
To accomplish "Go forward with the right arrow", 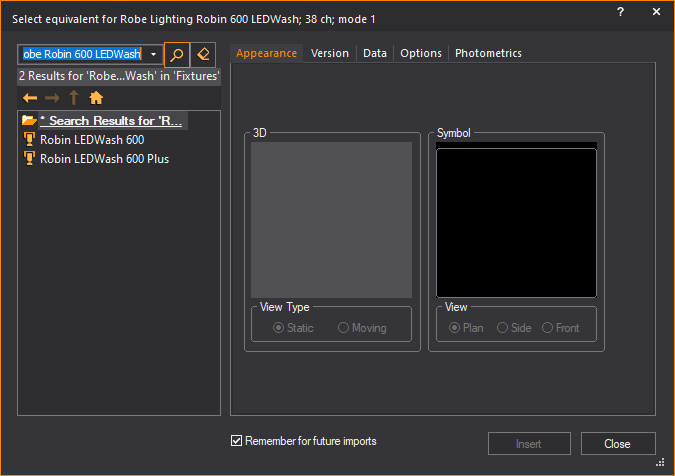I will tap(52, 98).
